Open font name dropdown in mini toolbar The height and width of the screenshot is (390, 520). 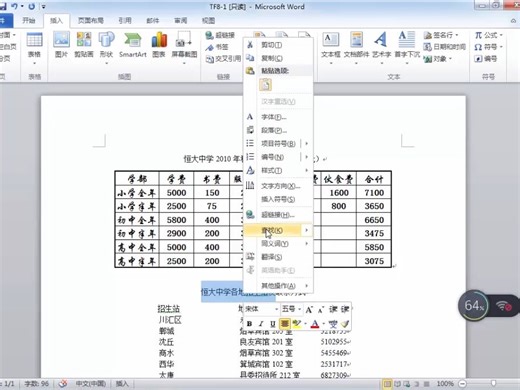(277, 309)
